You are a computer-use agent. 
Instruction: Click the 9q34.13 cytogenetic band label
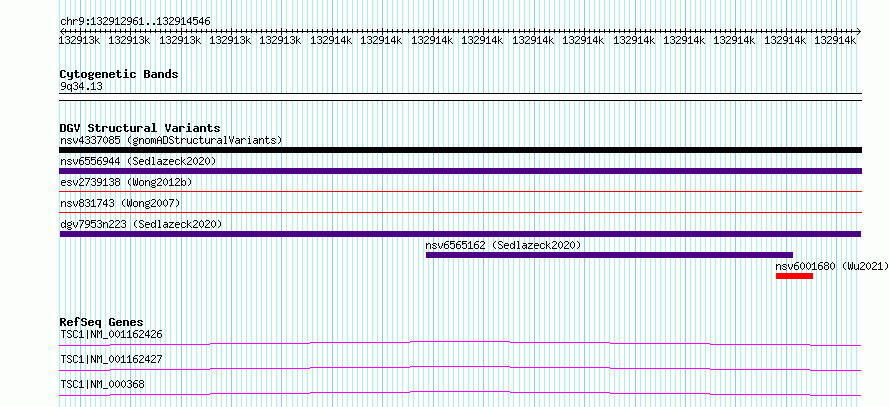(81, 87)
